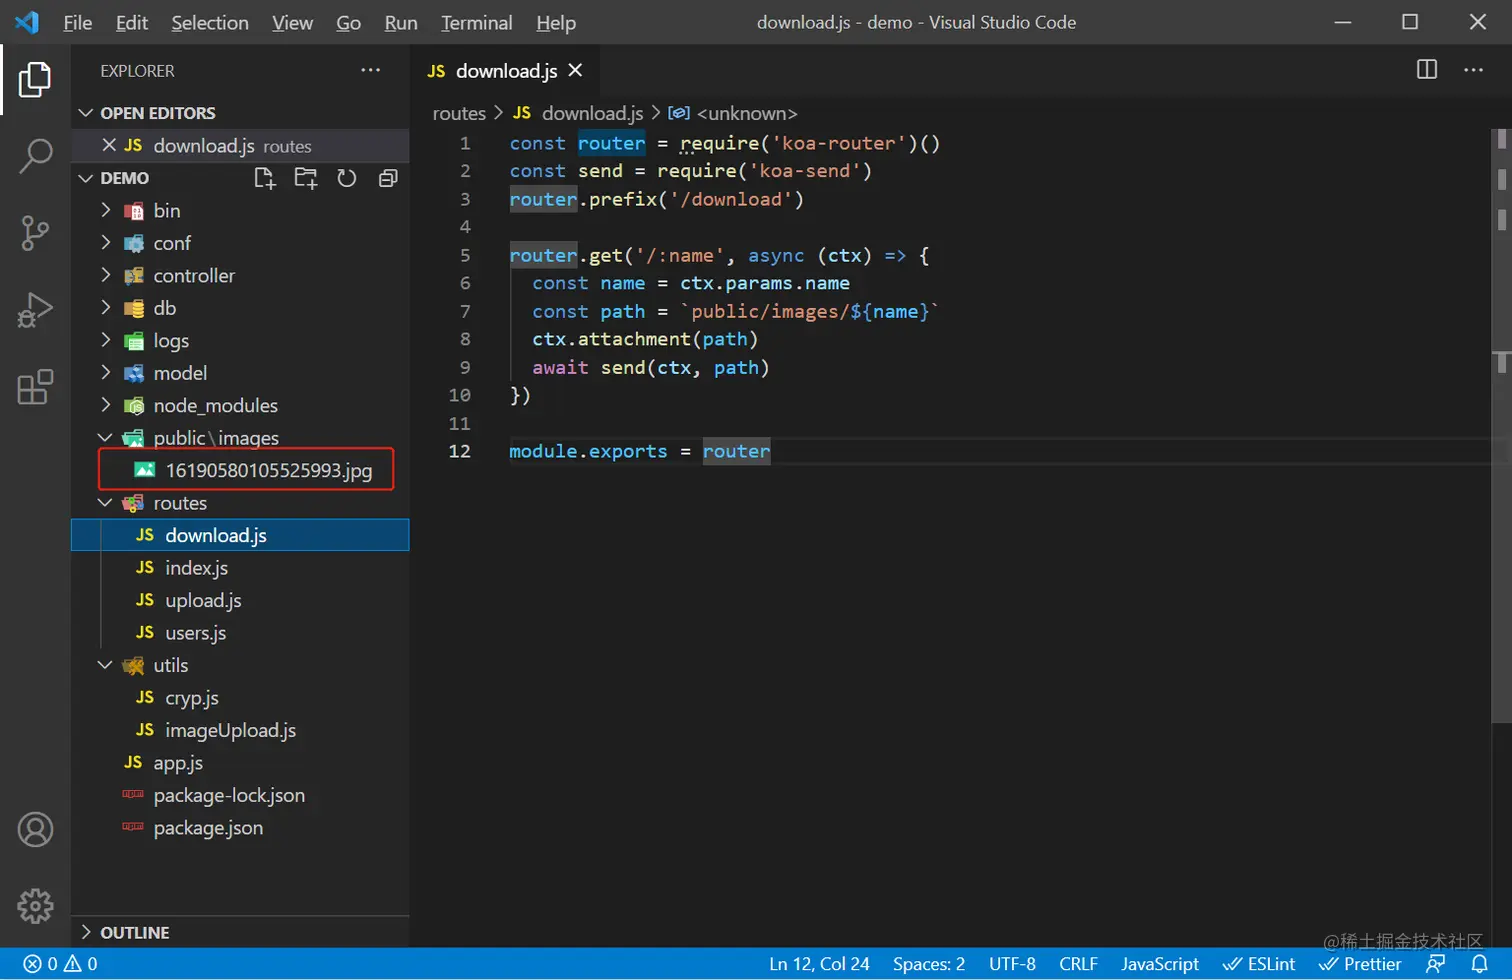Click the New Folder icon in DEMO
The image size is (1512, 980).
(305, 178)
